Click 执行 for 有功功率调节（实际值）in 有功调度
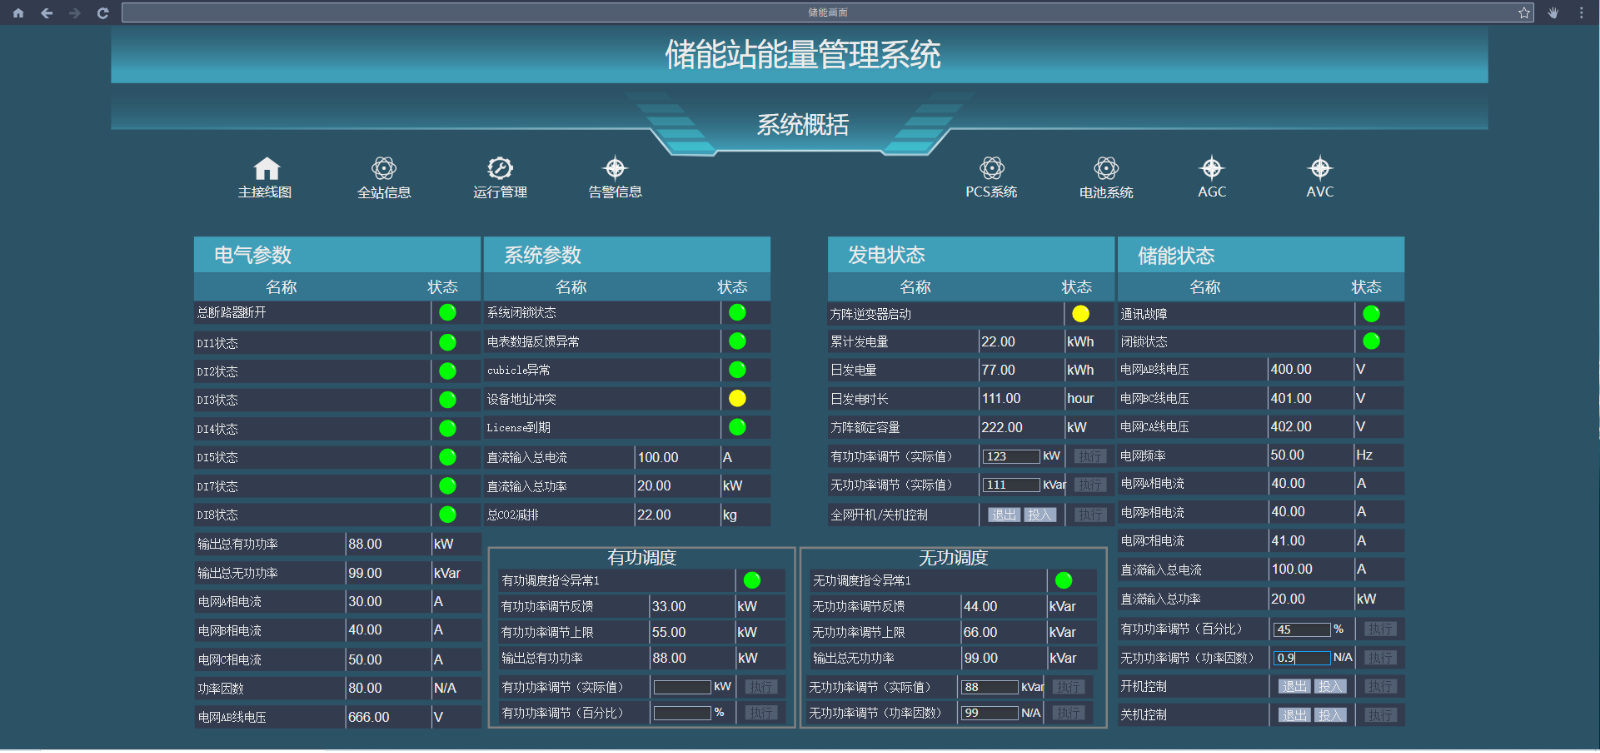This screenshot has height=753, width=1600. [761, 687]
